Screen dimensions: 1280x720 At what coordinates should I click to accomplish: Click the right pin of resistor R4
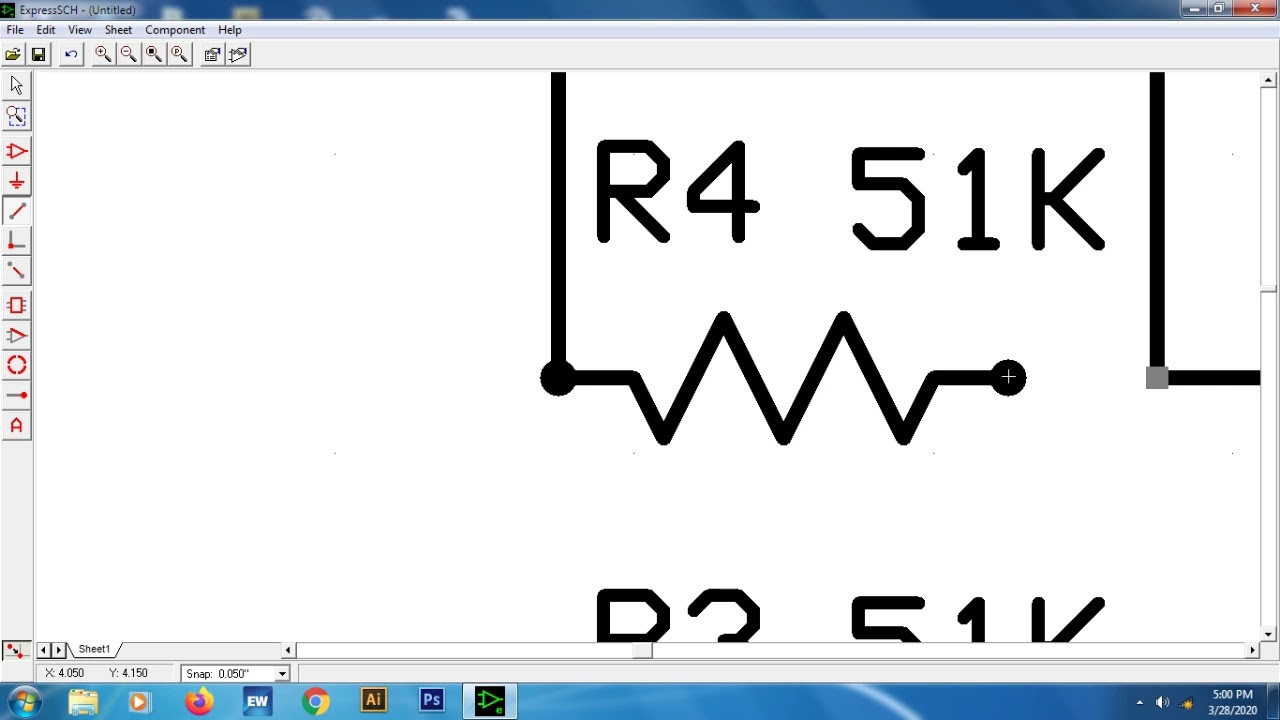click(1008, 377)
